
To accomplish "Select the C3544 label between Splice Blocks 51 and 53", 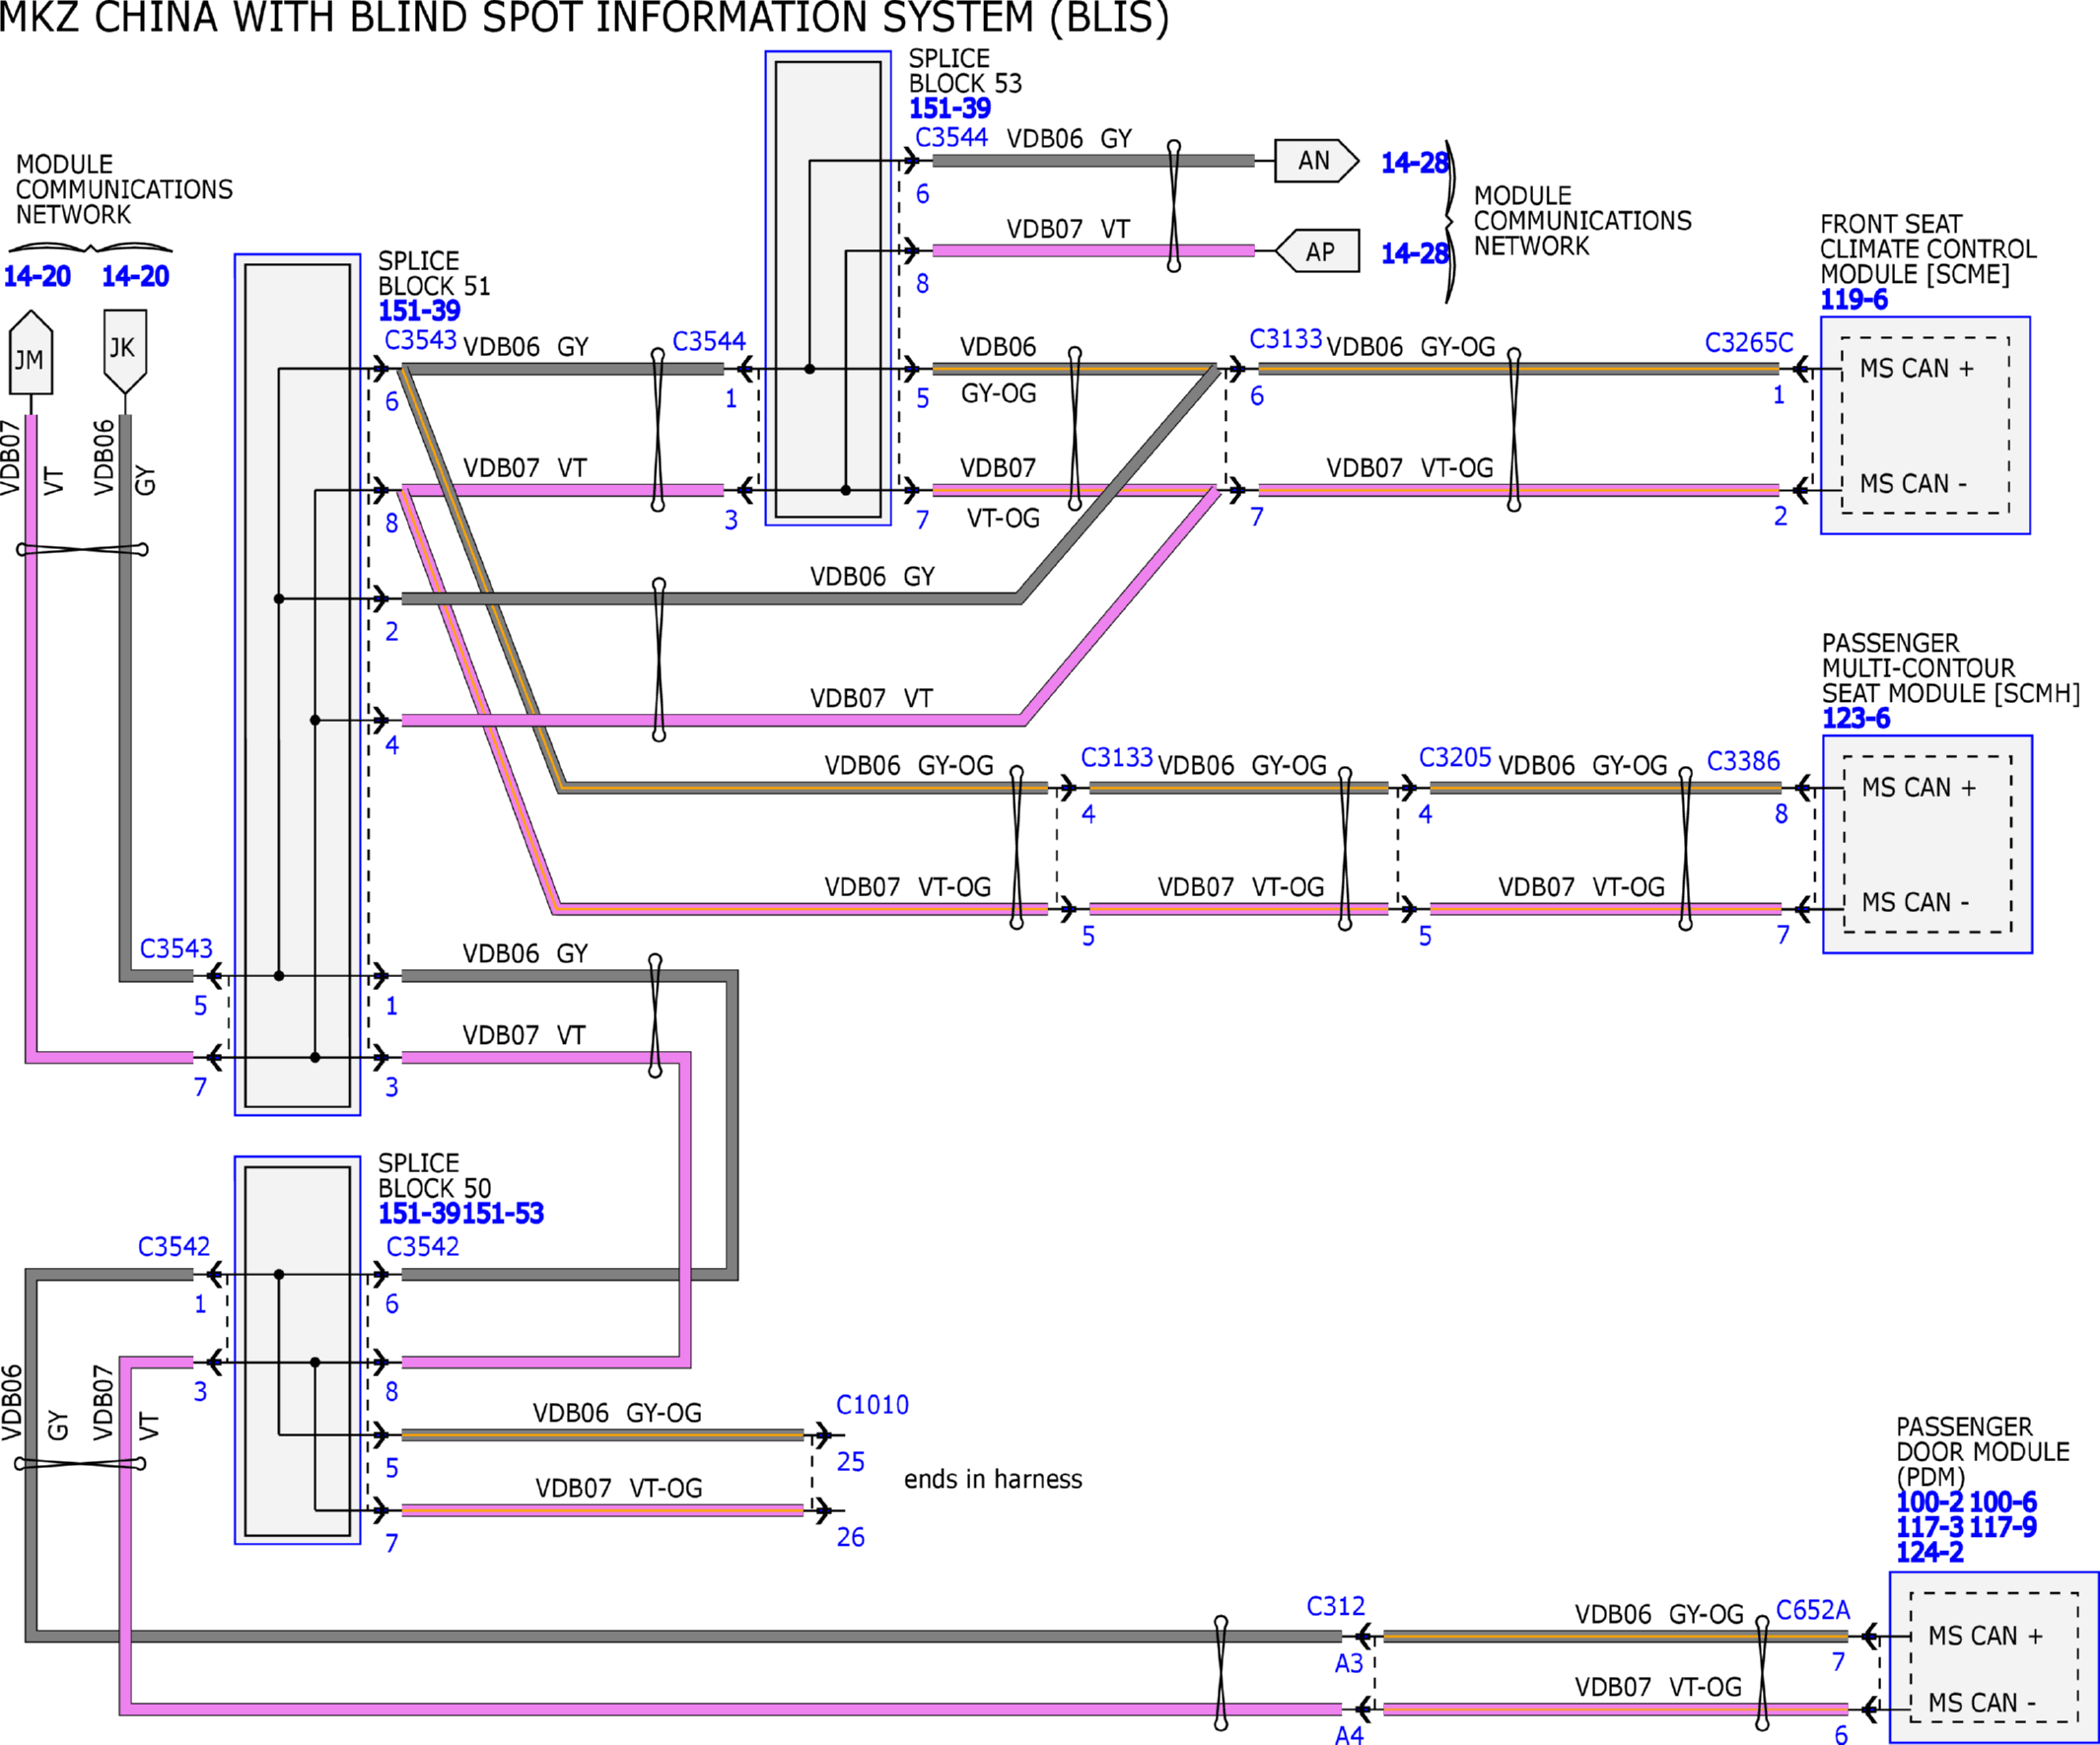I will [709, 342].
